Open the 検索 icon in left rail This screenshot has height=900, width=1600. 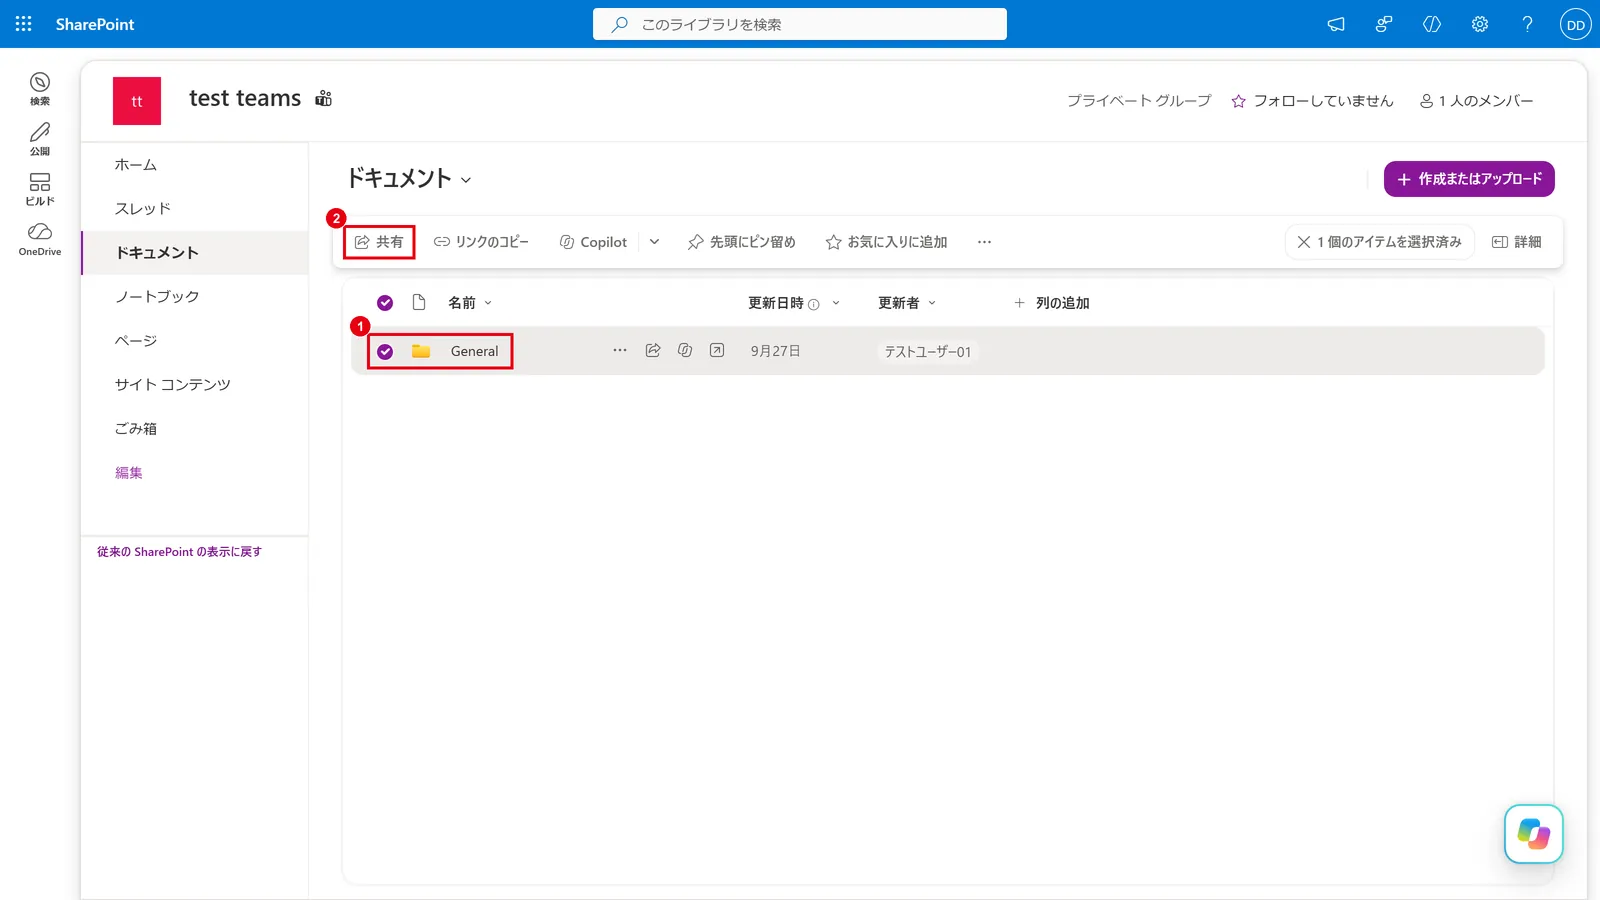click(x=40, y=88)
